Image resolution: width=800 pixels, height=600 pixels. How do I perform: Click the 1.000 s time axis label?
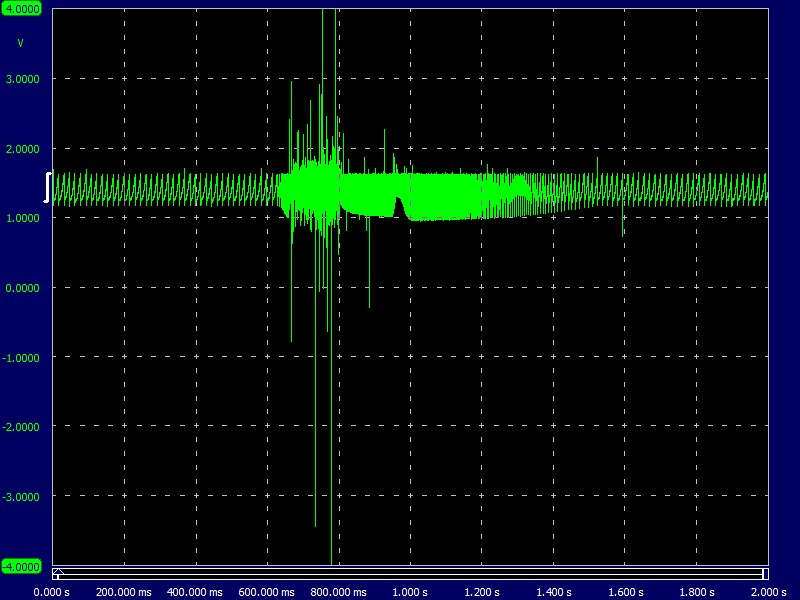410,592
